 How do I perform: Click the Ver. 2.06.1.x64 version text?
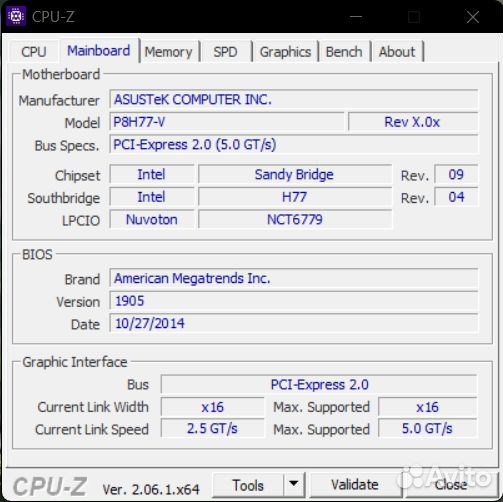[151, 489]
